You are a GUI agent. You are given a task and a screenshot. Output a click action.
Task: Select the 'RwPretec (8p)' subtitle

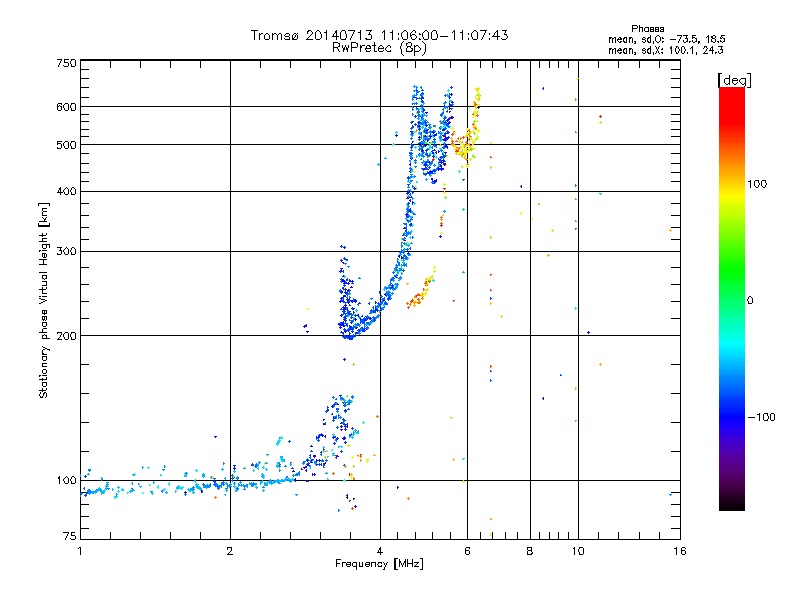379,48
